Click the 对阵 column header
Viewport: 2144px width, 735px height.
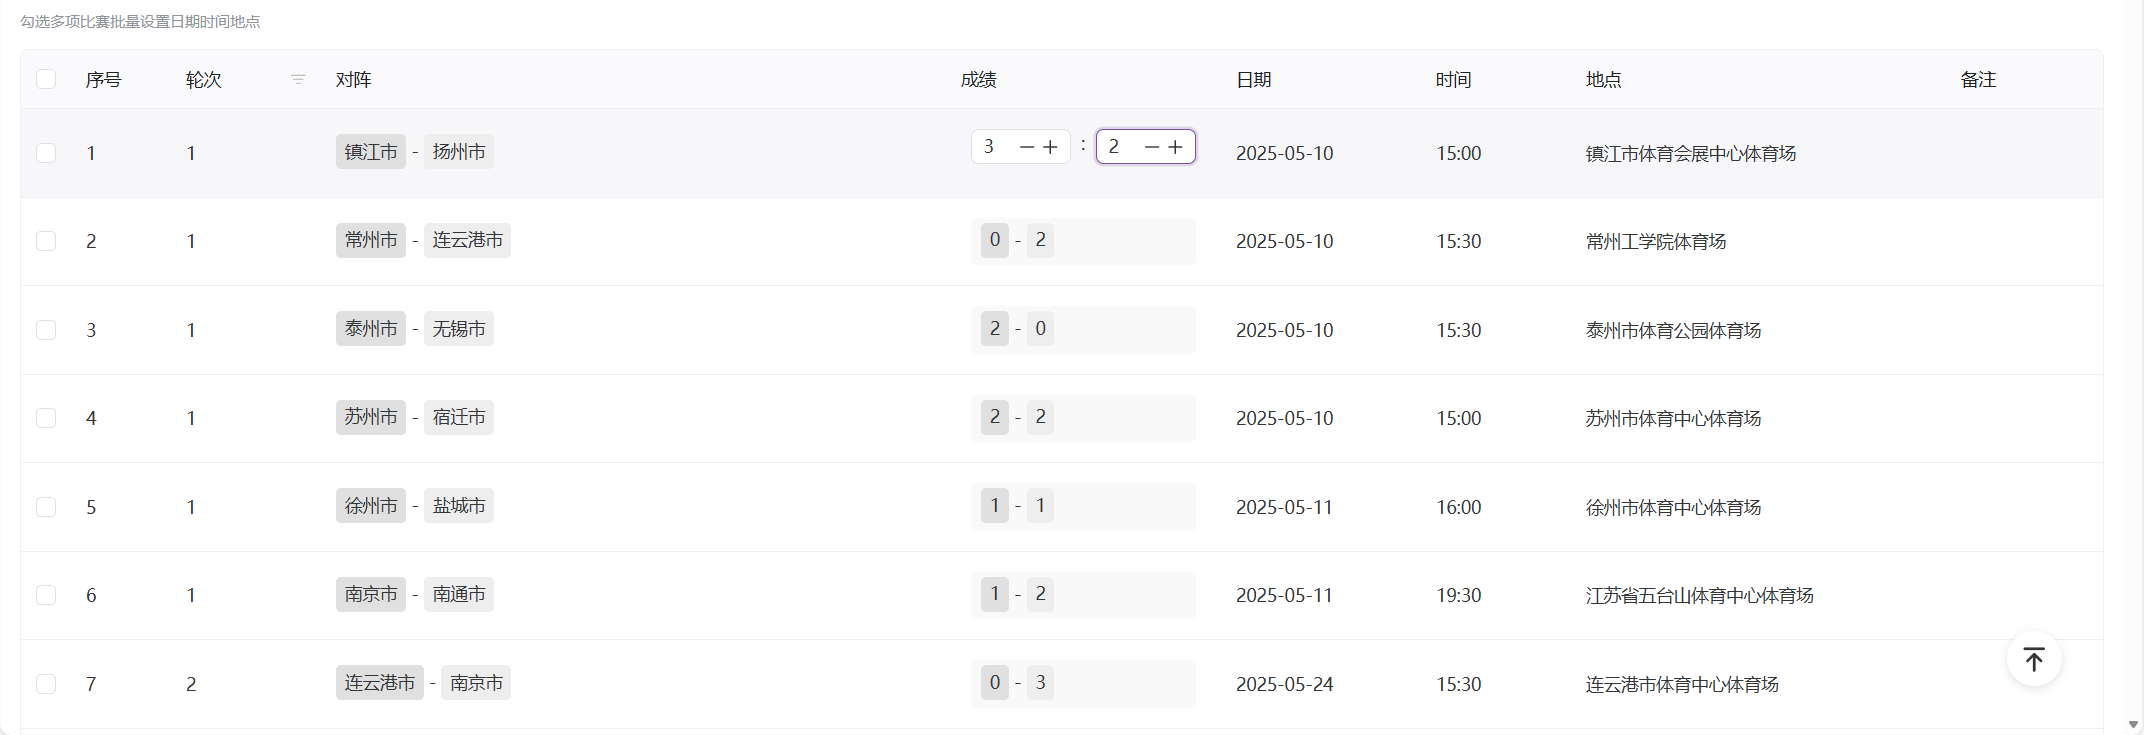point(354,80)
